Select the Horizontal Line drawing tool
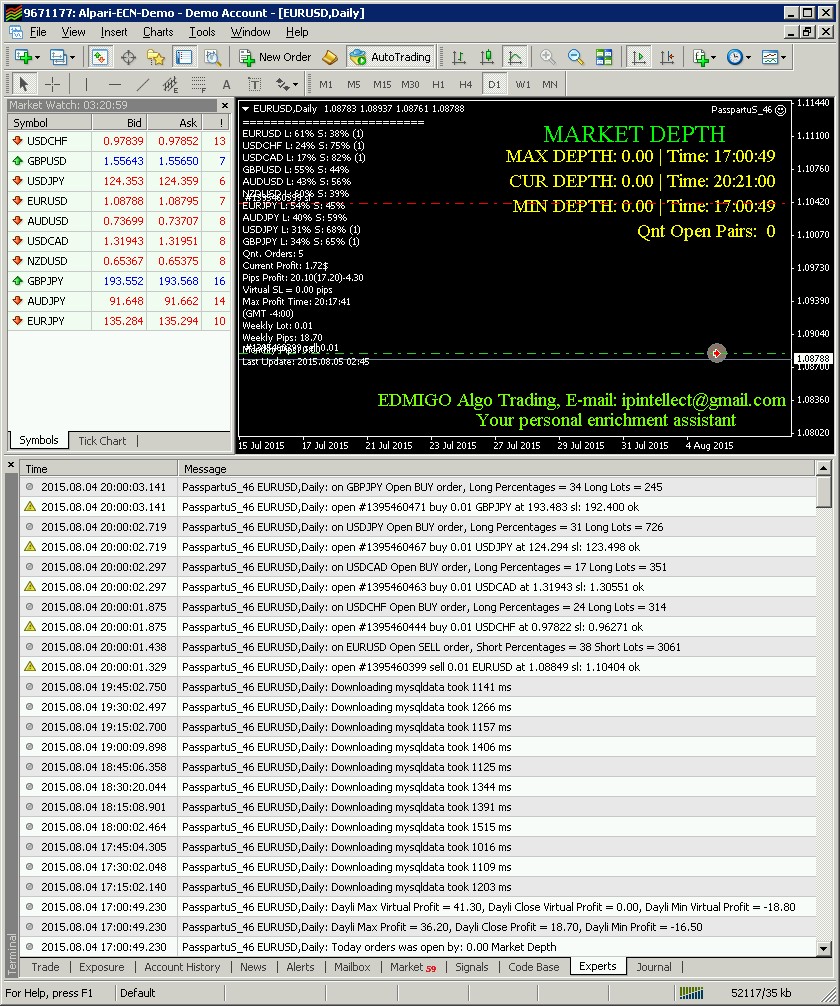840x1006 pixels. tap(115, 84)
